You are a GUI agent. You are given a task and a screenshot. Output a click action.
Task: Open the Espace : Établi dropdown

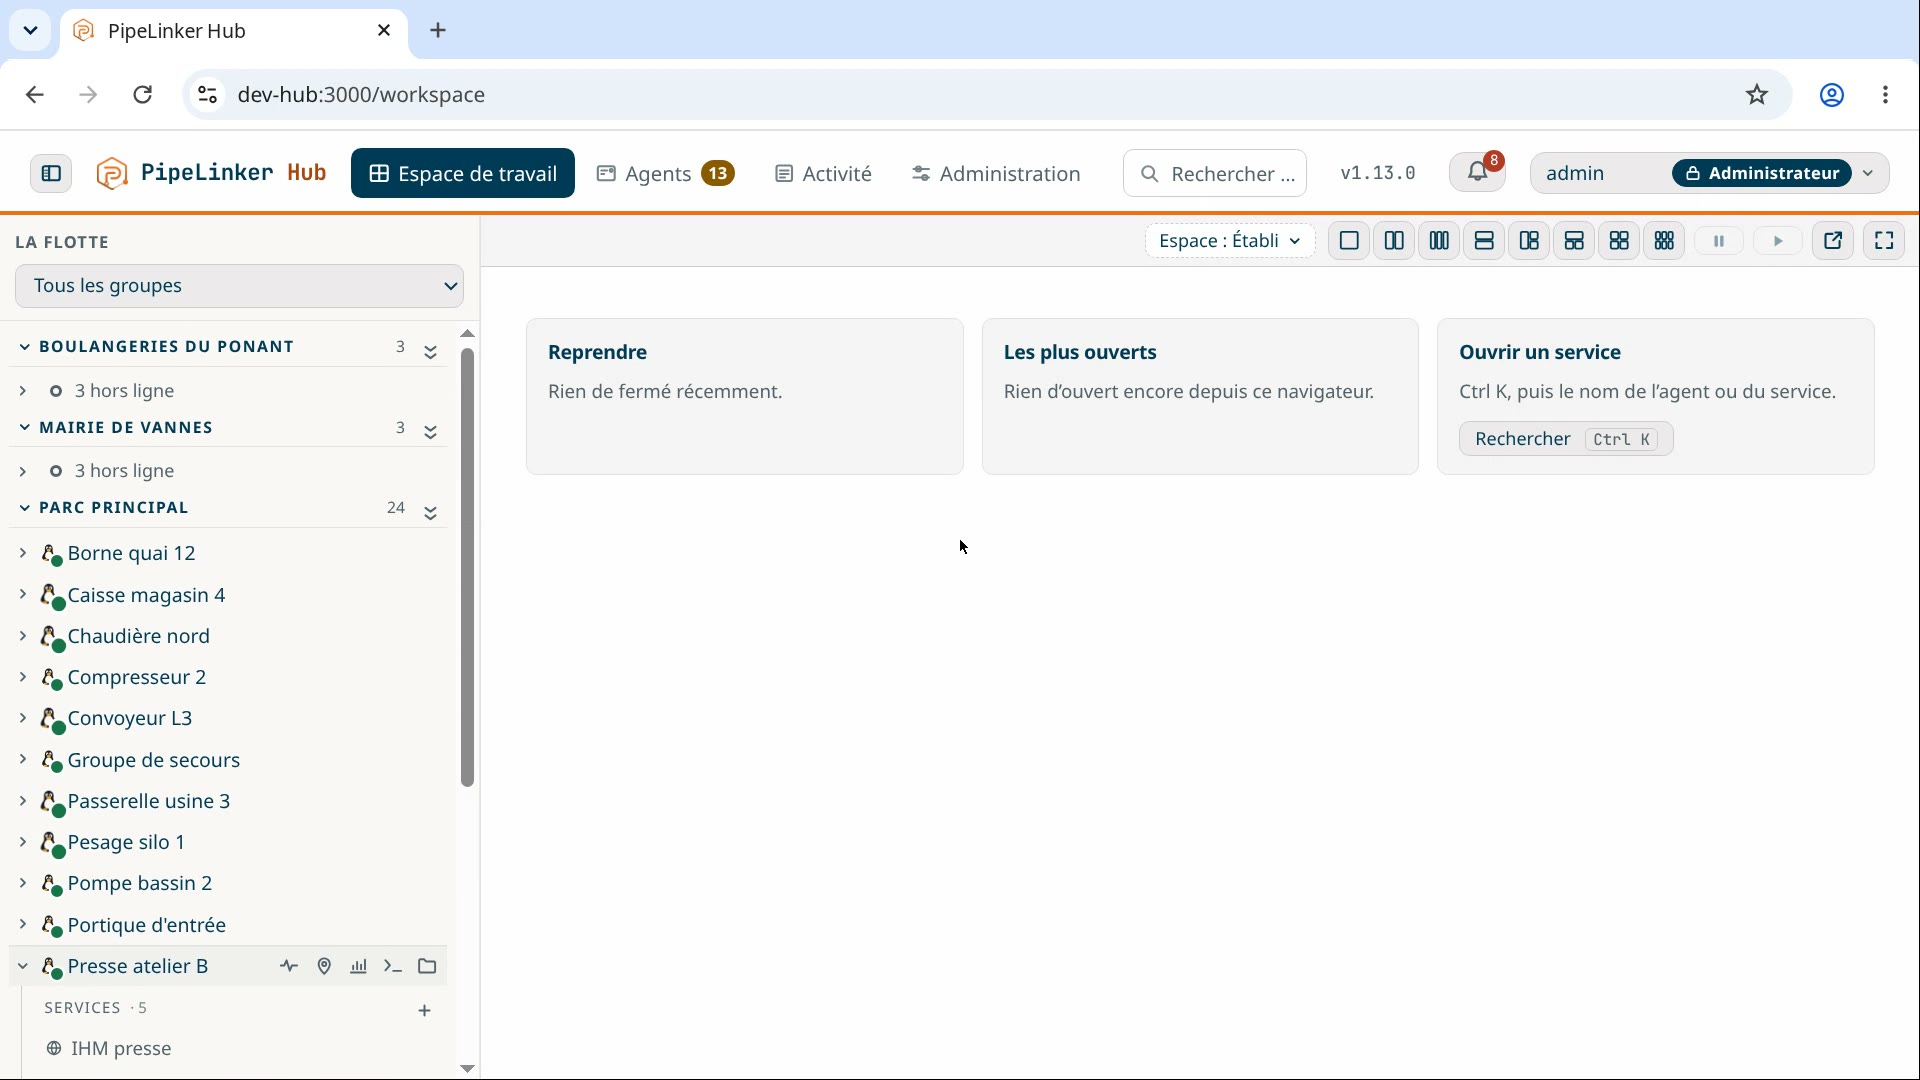1229,241
